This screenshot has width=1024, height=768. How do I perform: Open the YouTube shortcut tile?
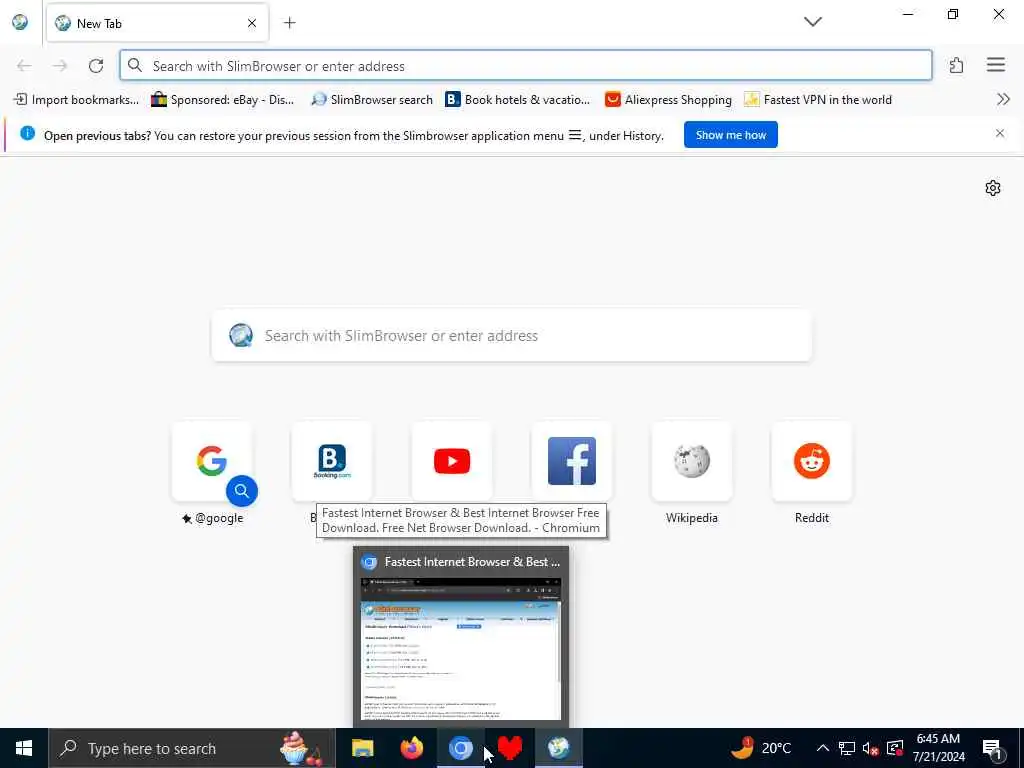[451, 461]
